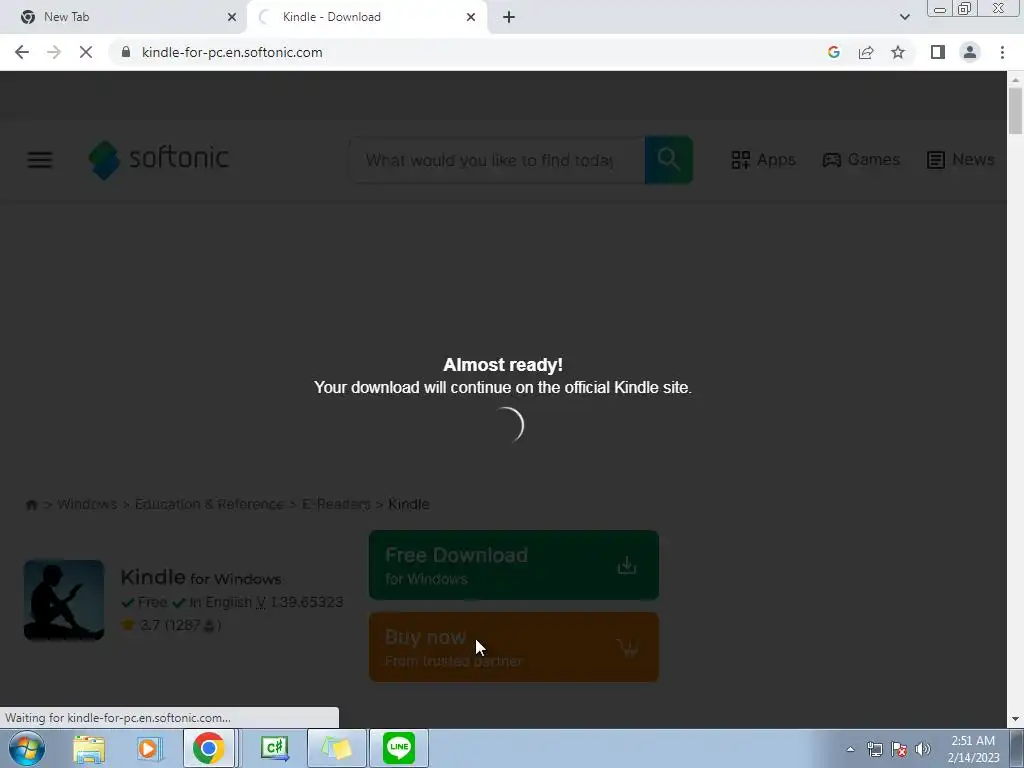Open the Games section
This screenshot has height=768, width=1024.
pyautogui.click(x=861, y=159)
